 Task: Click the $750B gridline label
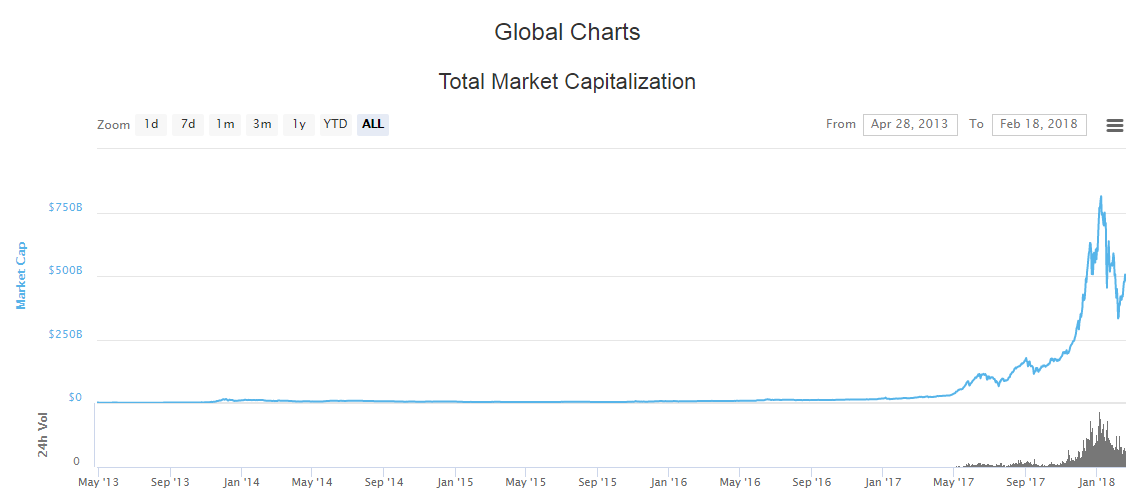click(65, 208)
